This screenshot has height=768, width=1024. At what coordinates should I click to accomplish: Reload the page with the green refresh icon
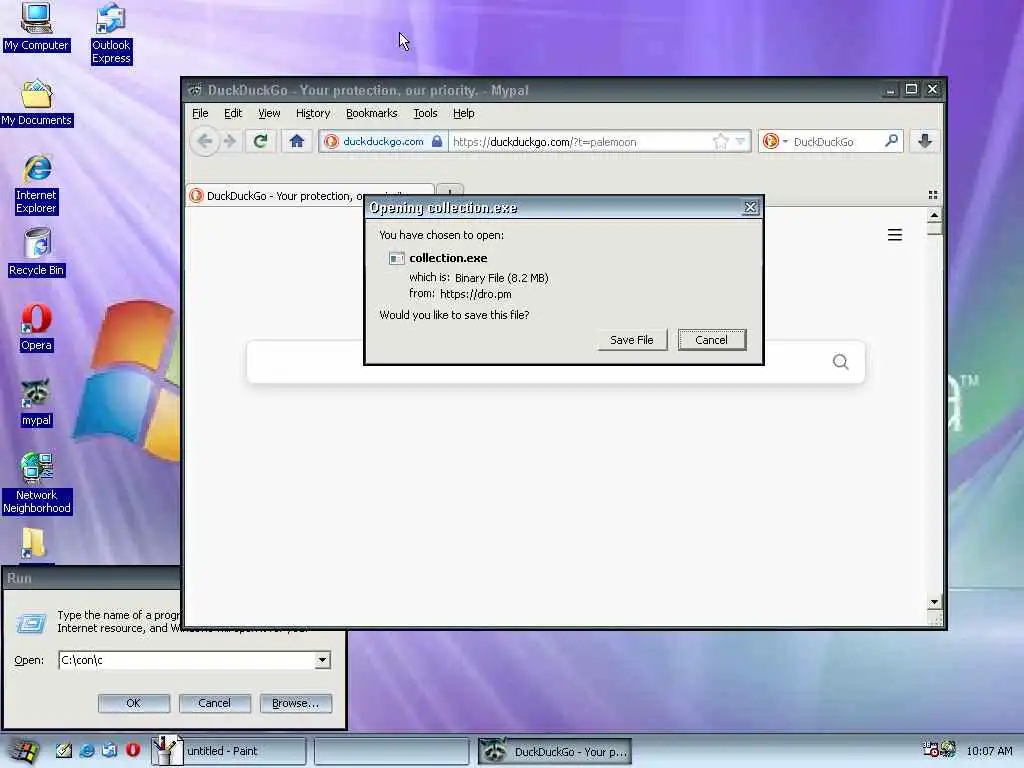[x=261, y=141]
